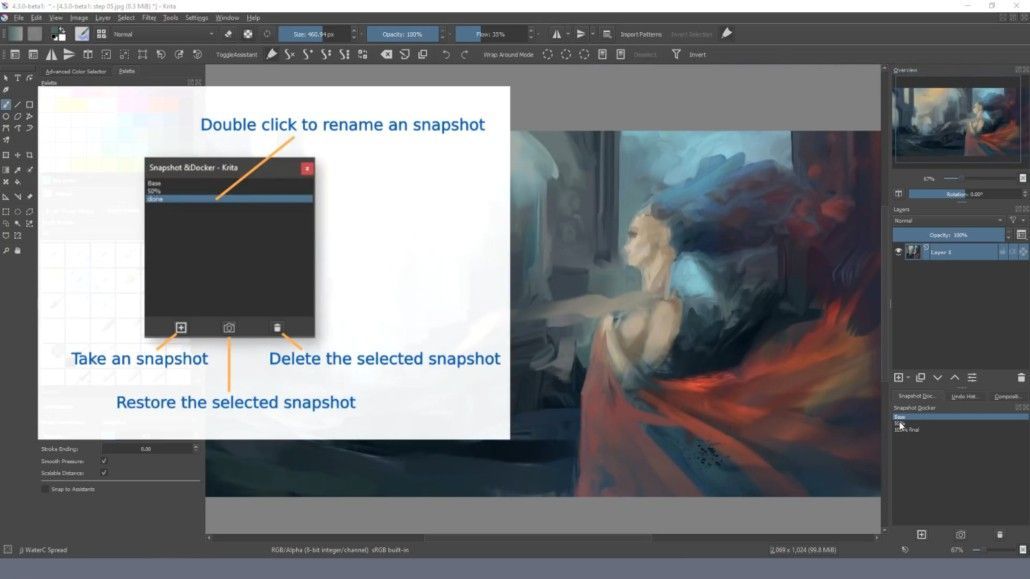Click the Redo arrow in toolbar

(x=464, y=55)
